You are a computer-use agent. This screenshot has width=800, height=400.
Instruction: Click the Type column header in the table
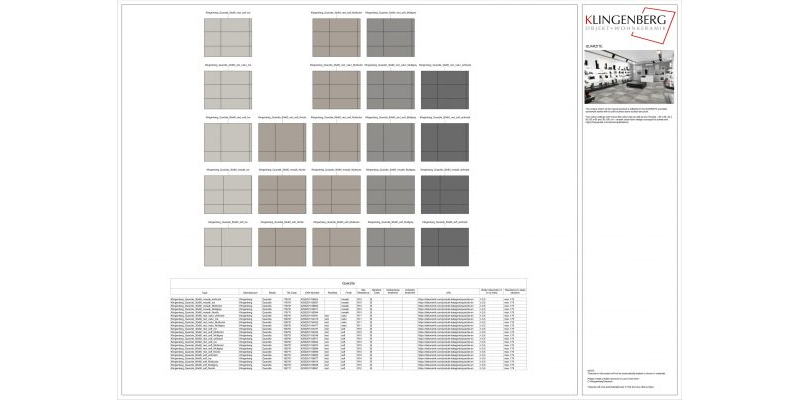(203, 292)
